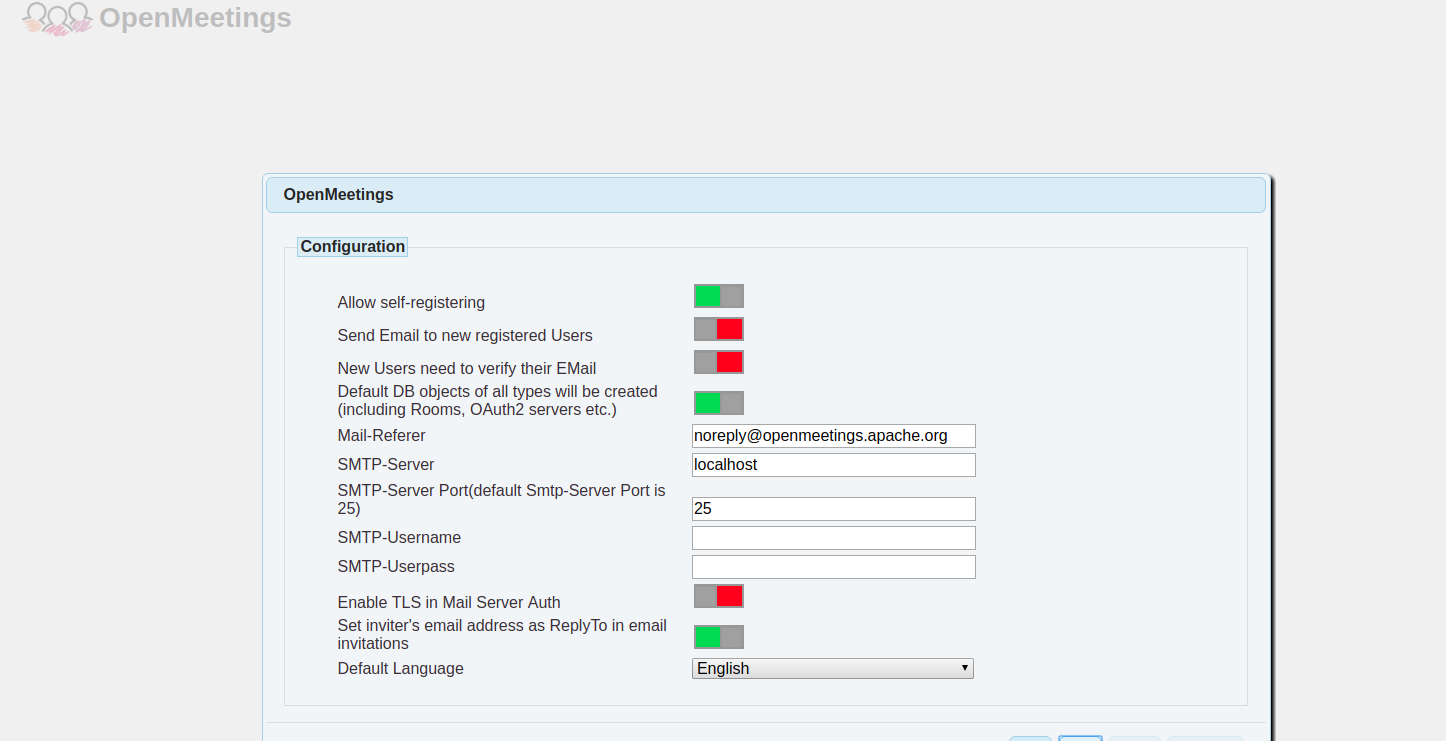Click the "Default Language" label

(401, 668)
